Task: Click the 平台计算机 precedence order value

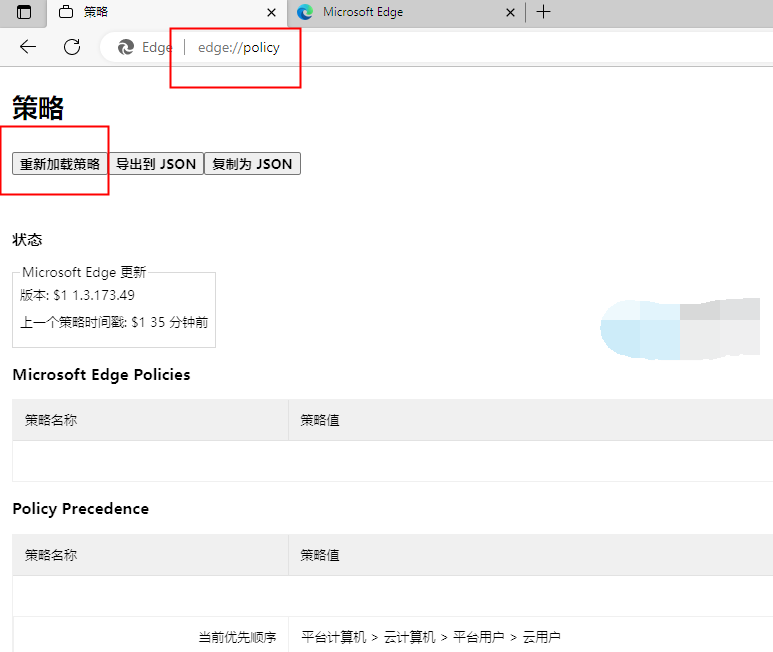Action: (x=333, y=637)
